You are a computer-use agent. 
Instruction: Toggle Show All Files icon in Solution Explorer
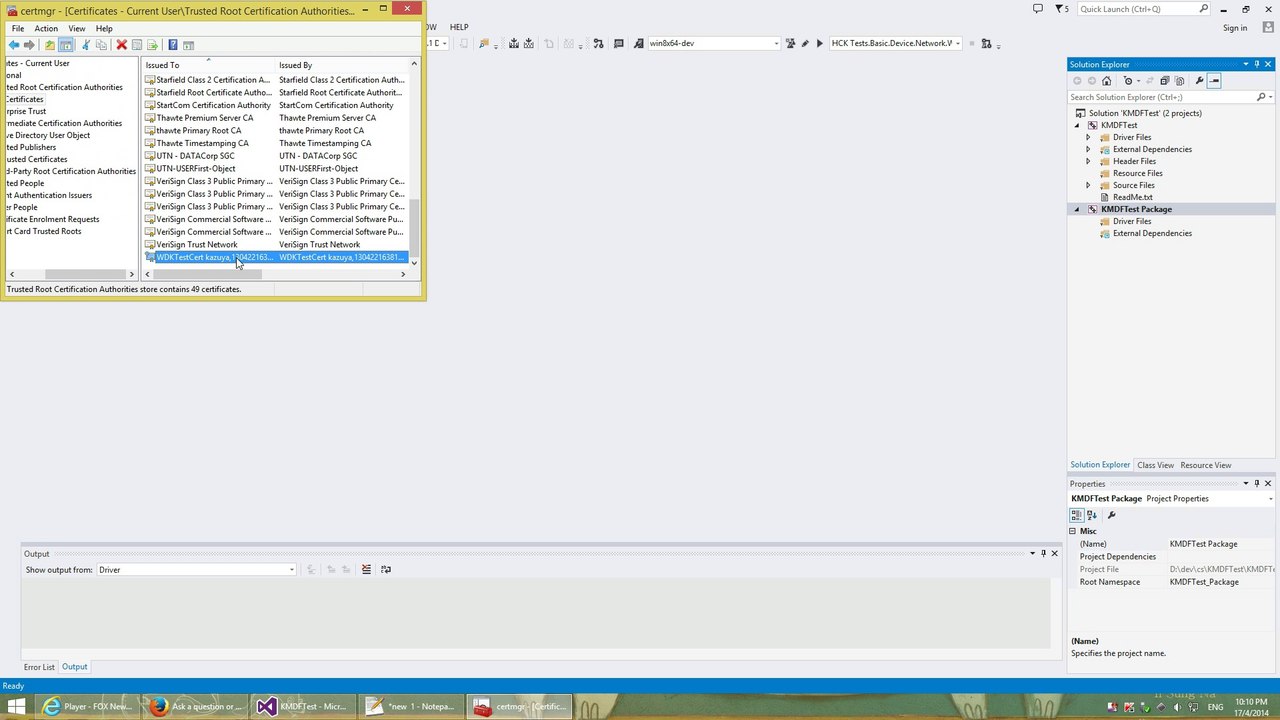pyautogui.click(x=1179, y=81)
